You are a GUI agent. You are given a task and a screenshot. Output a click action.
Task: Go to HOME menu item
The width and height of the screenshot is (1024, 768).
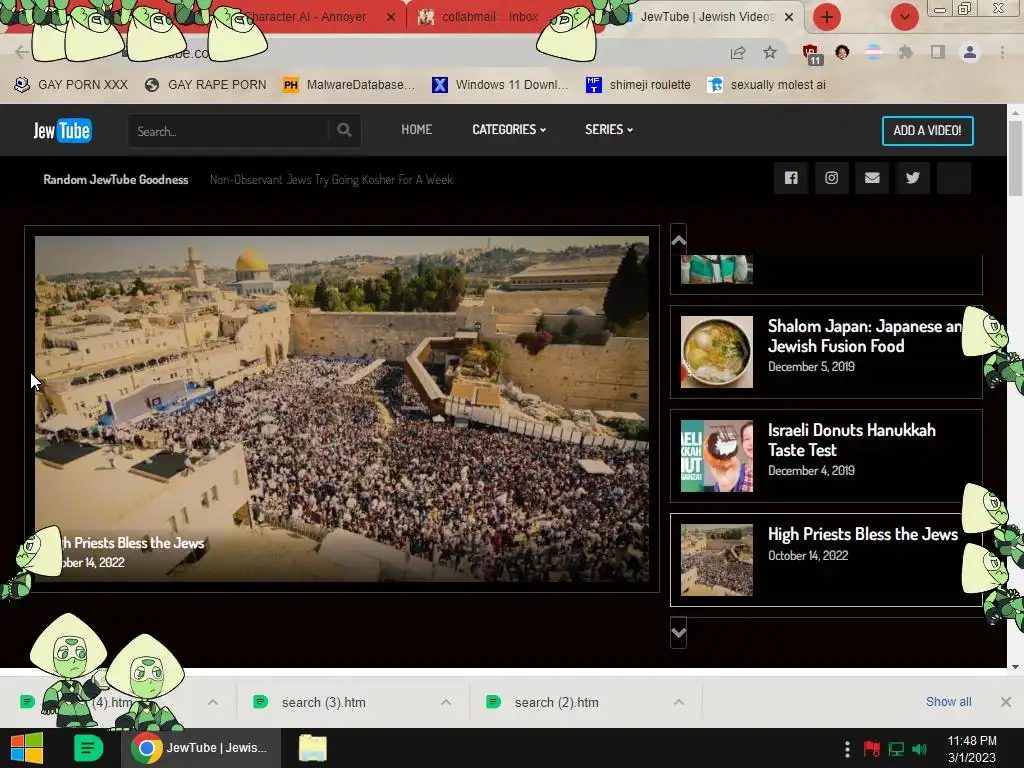tap(417, 129)
